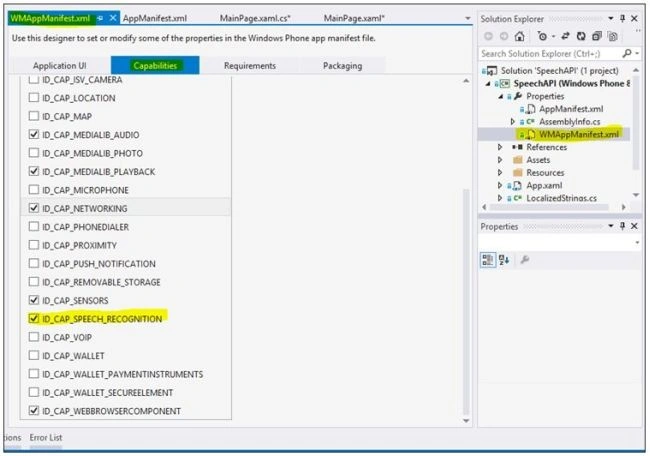Click the capabilities list scroll up arrow
Image resolution: width=650 pixels, height=456 pixels.
466,81
